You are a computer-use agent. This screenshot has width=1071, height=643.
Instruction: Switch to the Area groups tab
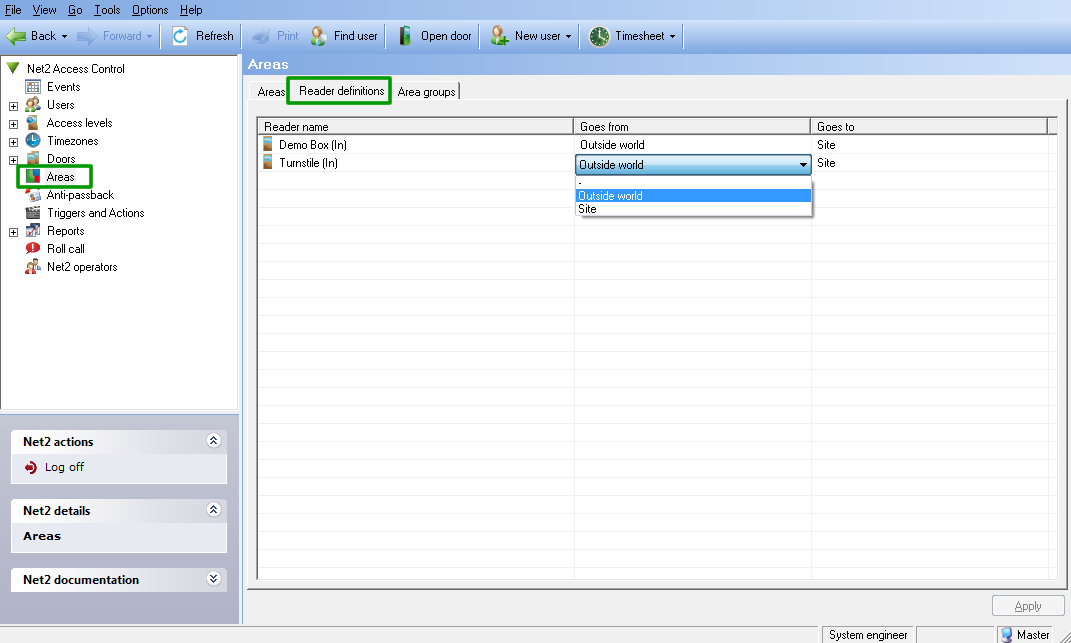click(x=426, y=92)
